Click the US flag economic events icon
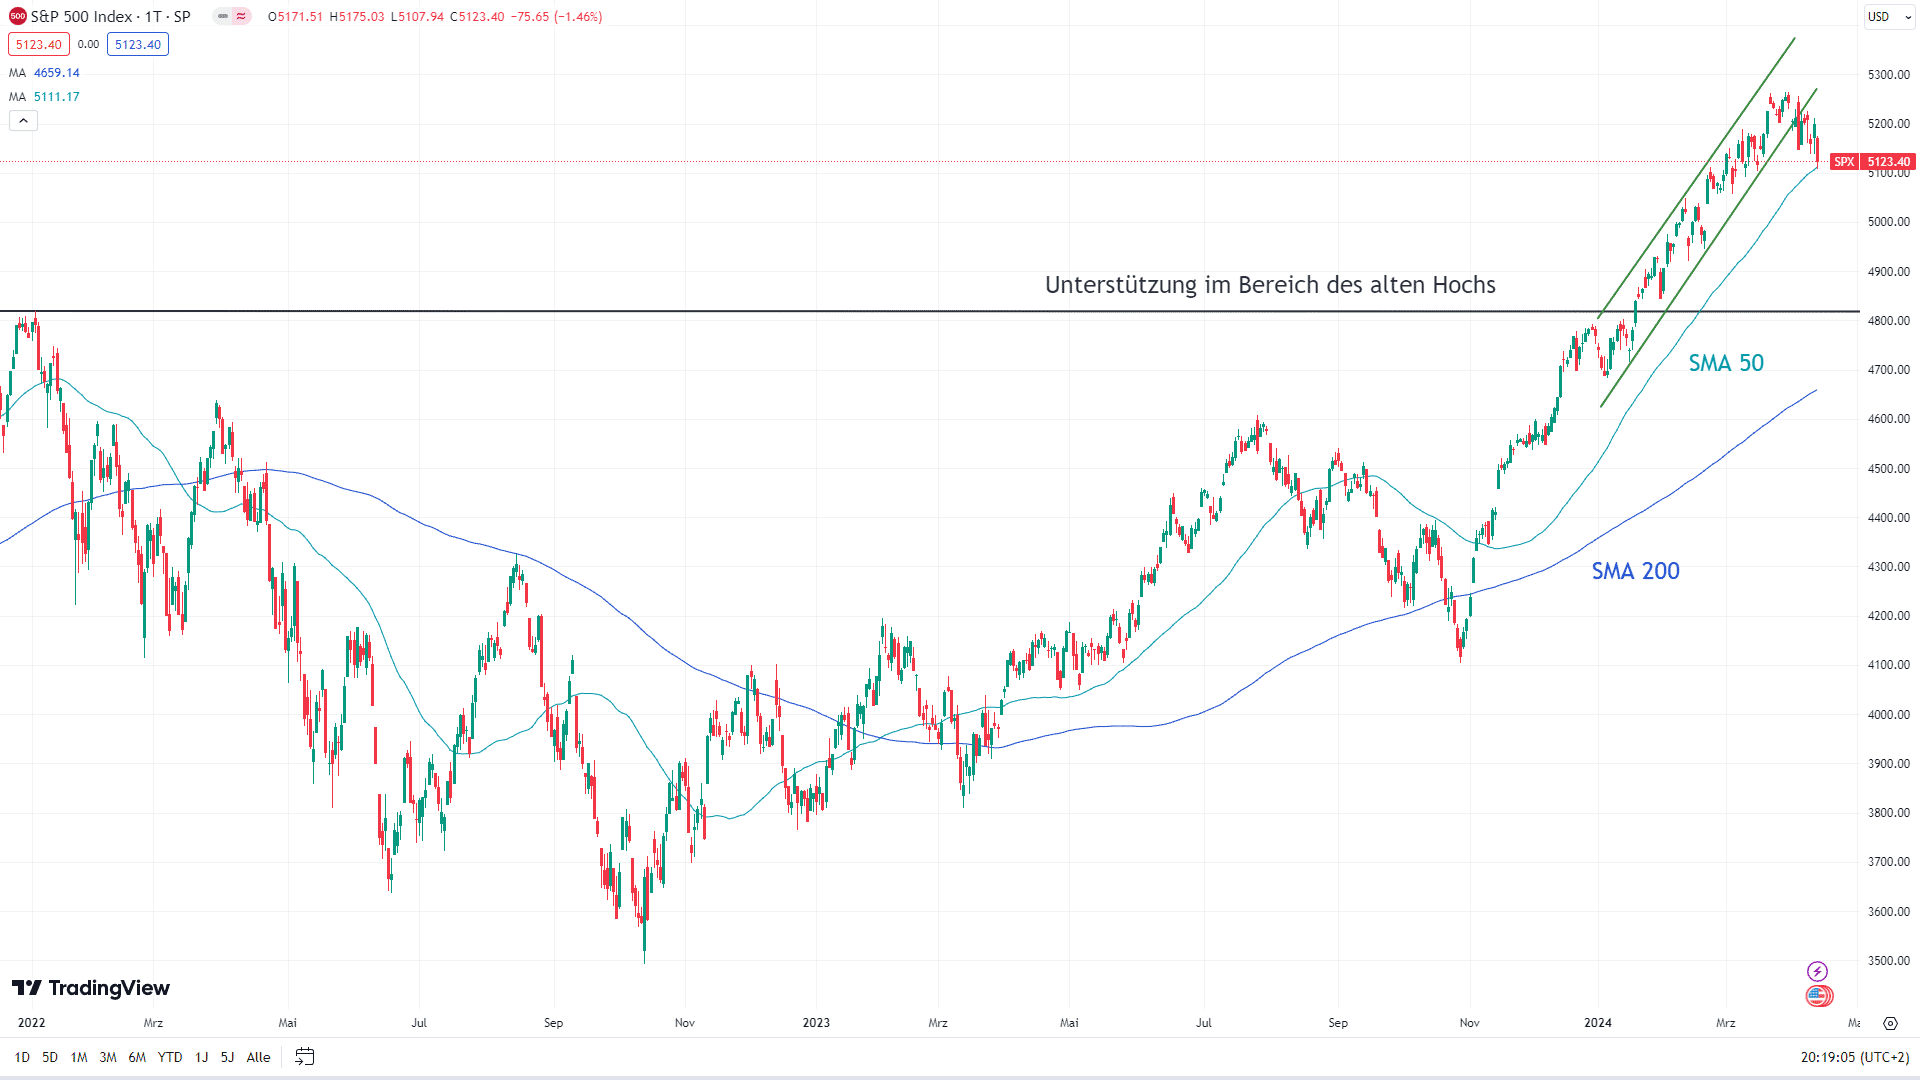The image size is (1920, 1080). [x=1818, y=996]
